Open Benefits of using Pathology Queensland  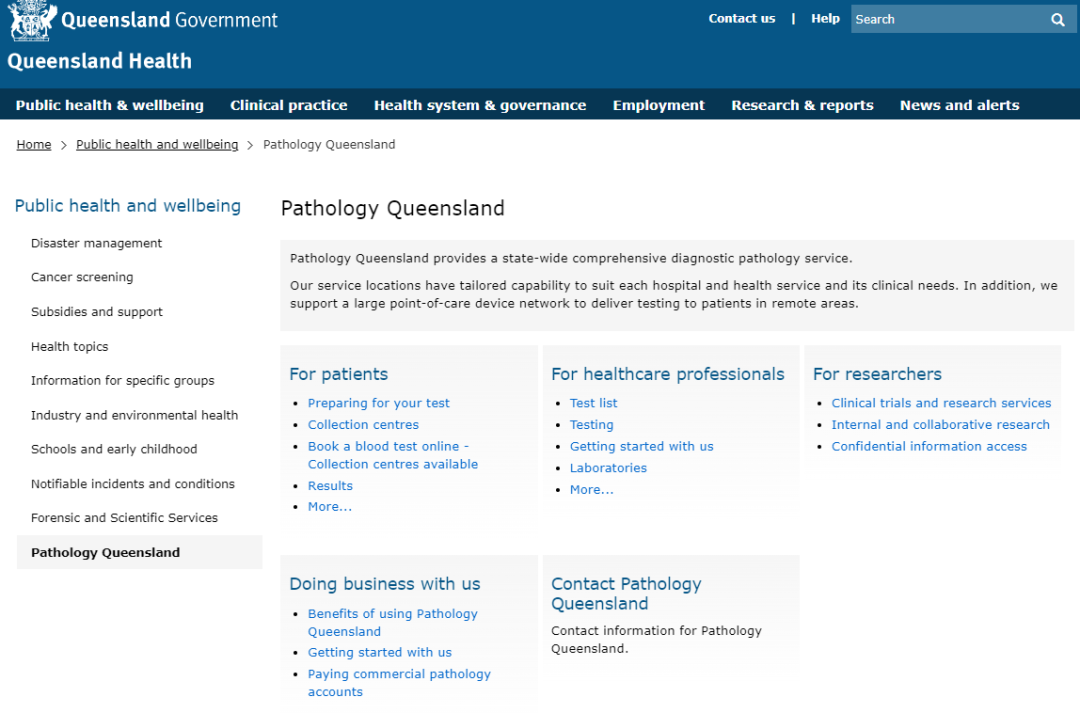(393, 623)
